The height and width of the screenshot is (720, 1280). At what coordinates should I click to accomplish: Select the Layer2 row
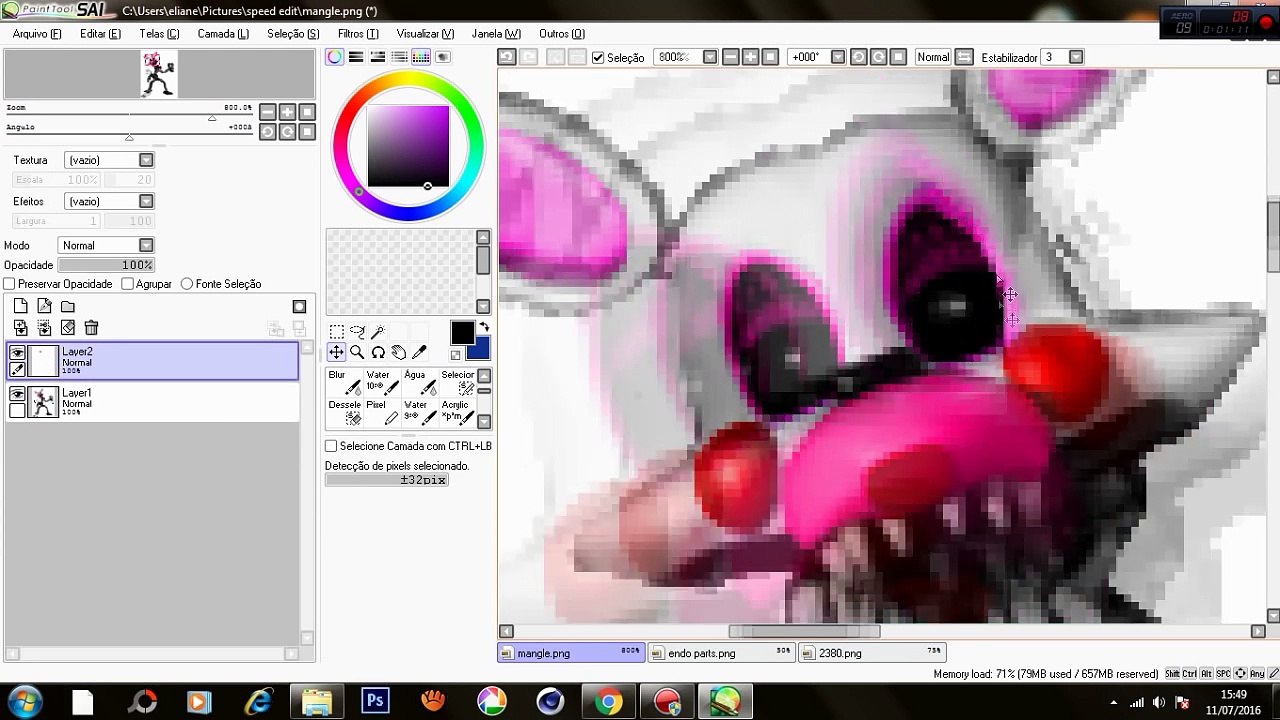[152, 360]
